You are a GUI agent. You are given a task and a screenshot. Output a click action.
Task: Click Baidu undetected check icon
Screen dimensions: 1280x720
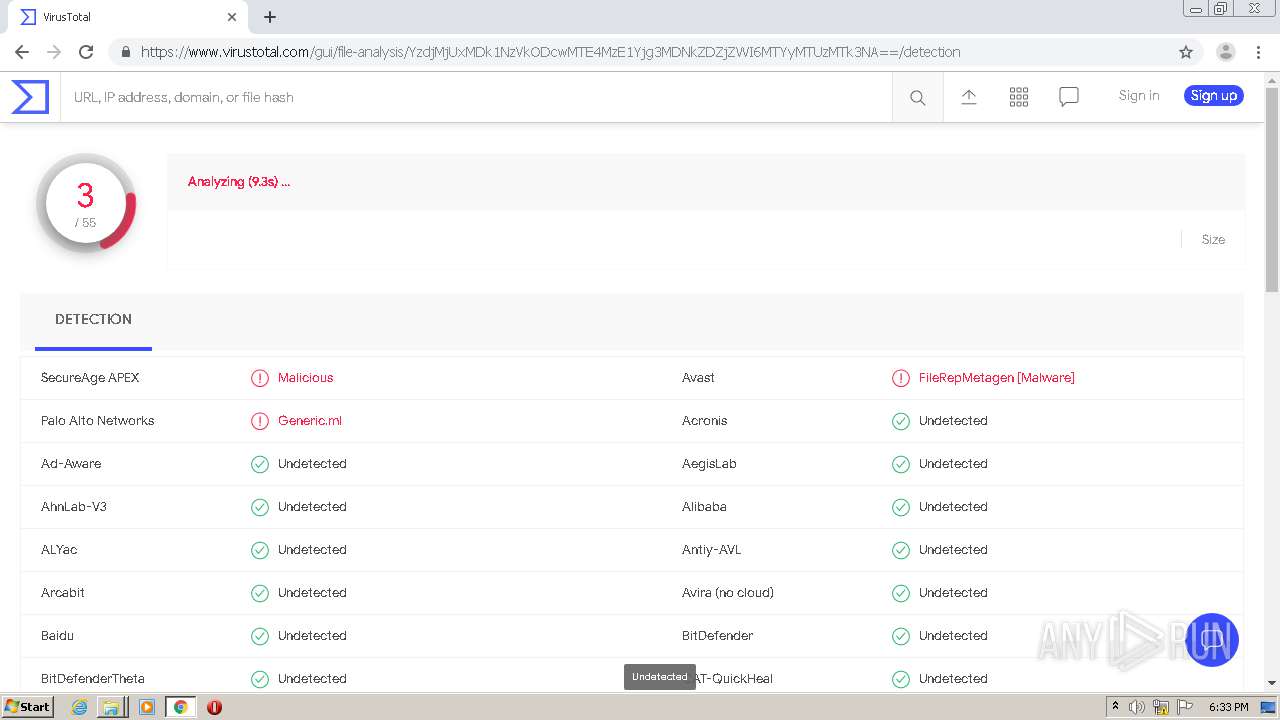[x=260, y=636]
